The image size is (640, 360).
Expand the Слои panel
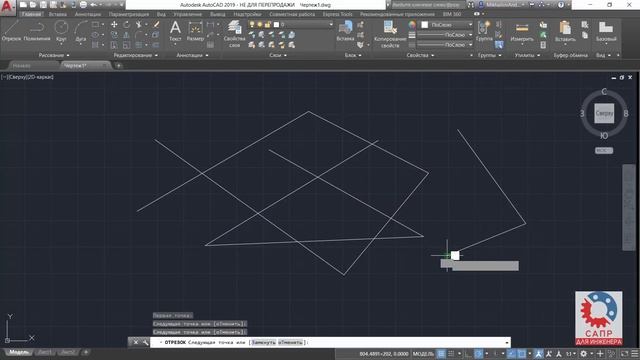tap(278, 55)
